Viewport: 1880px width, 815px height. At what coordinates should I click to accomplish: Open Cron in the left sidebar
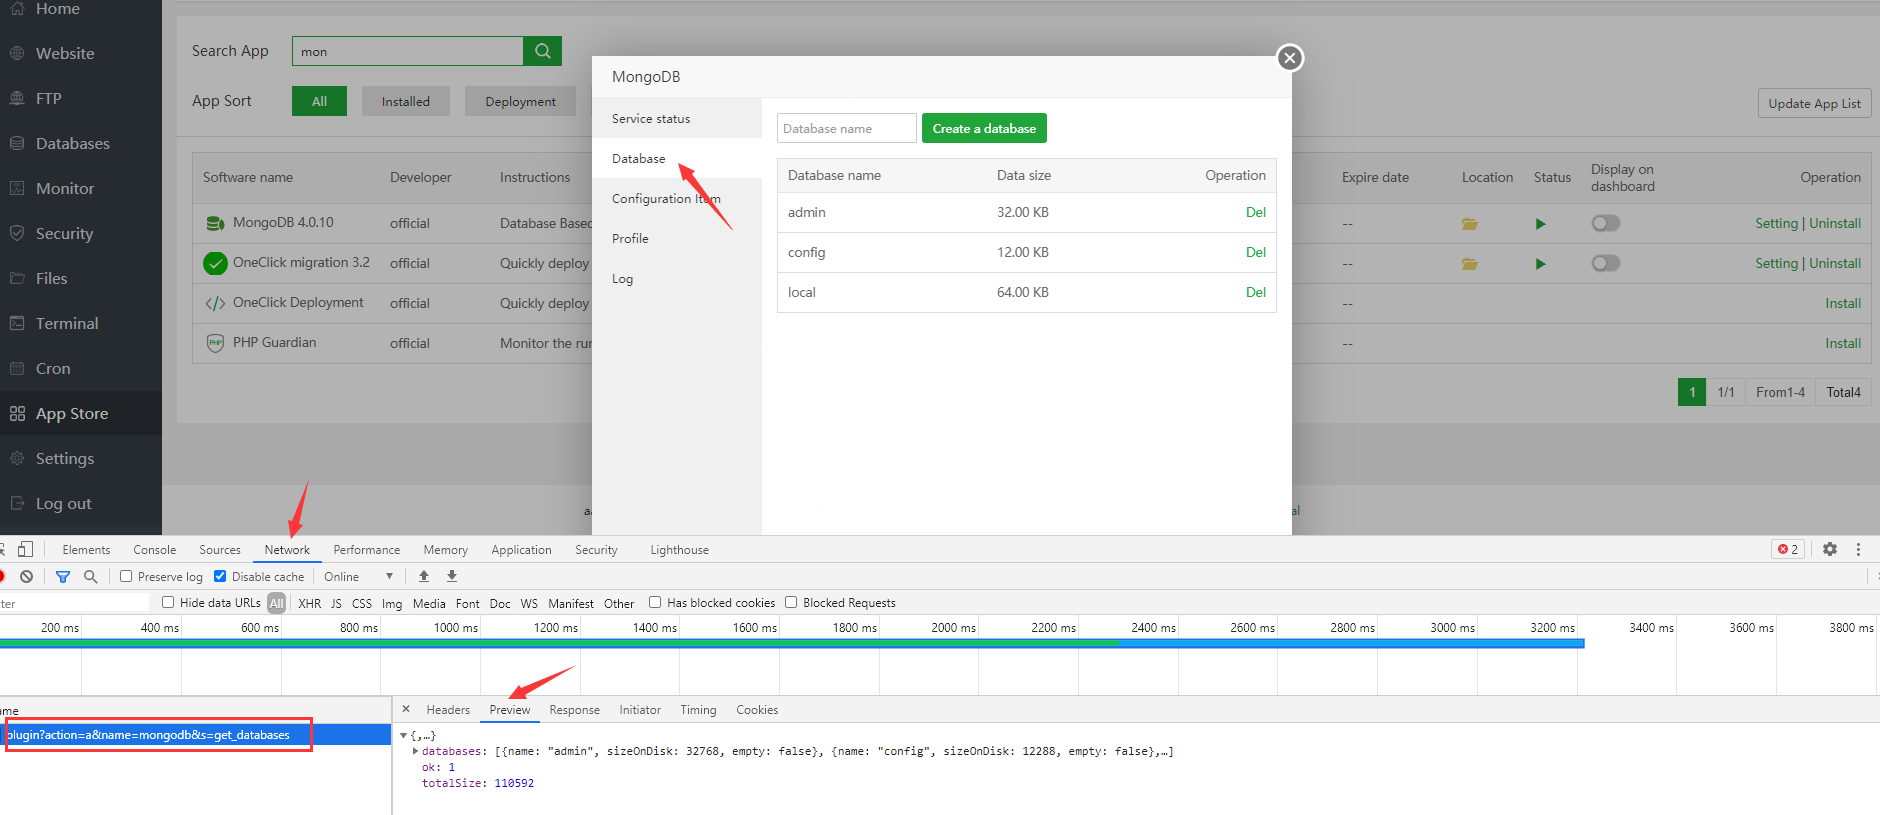(x=53, y=368)
